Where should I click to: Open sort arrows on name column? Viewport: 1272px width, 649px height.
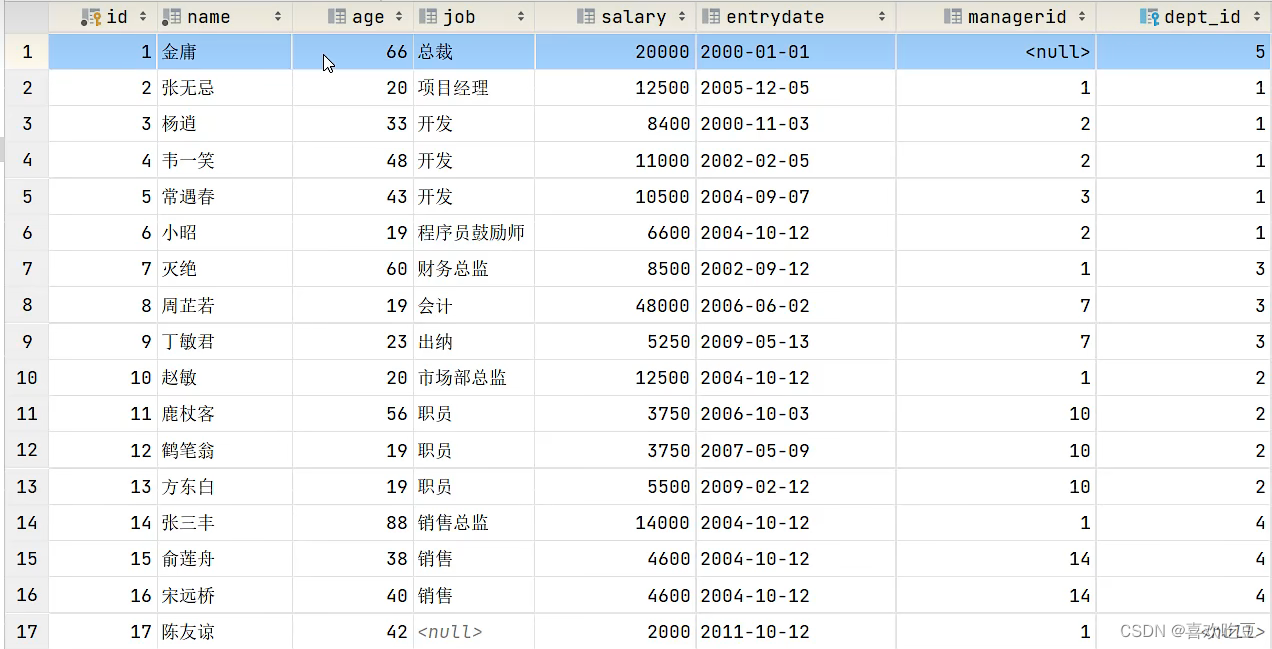pyautogui.click(x=277, y=17)
